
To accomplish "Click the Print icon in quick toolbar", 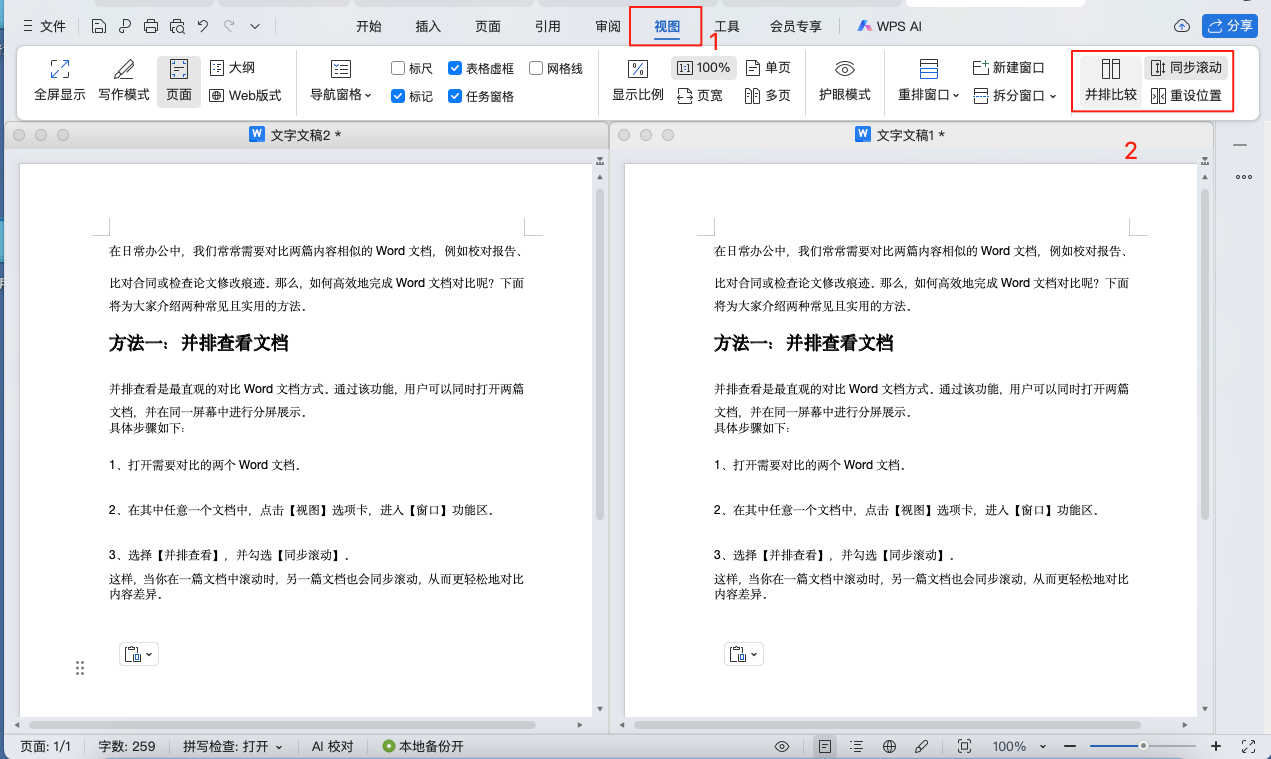I will pos(151,26).
